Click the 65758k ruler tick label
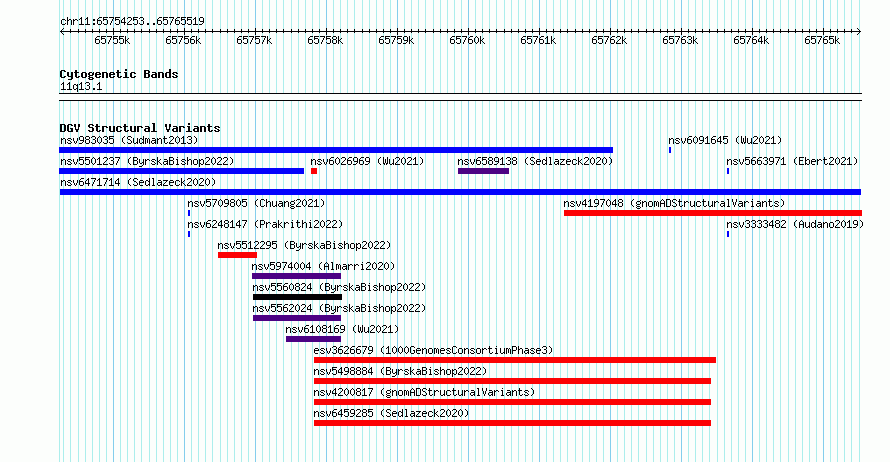This screenshot has width=890, height=462. click(x=325, y=40)
